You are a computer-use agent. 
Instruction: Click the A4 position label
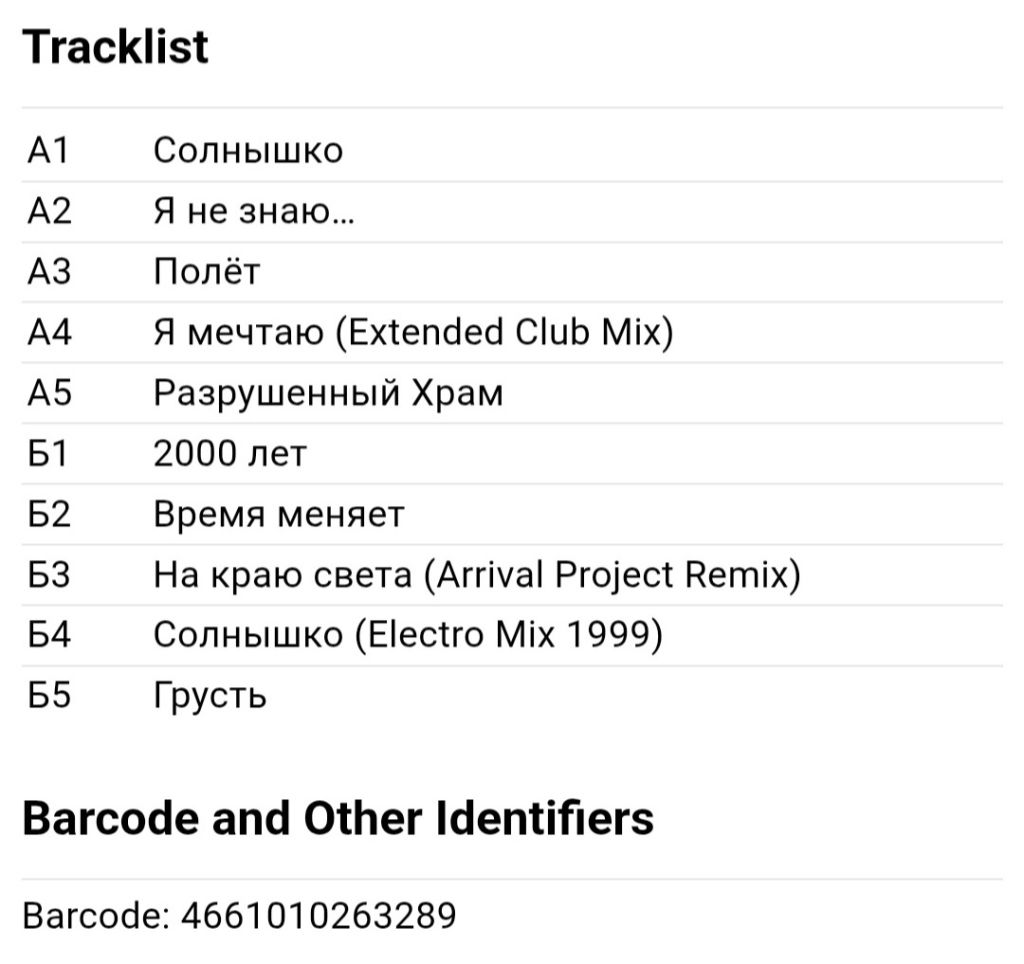coord(50,332)
